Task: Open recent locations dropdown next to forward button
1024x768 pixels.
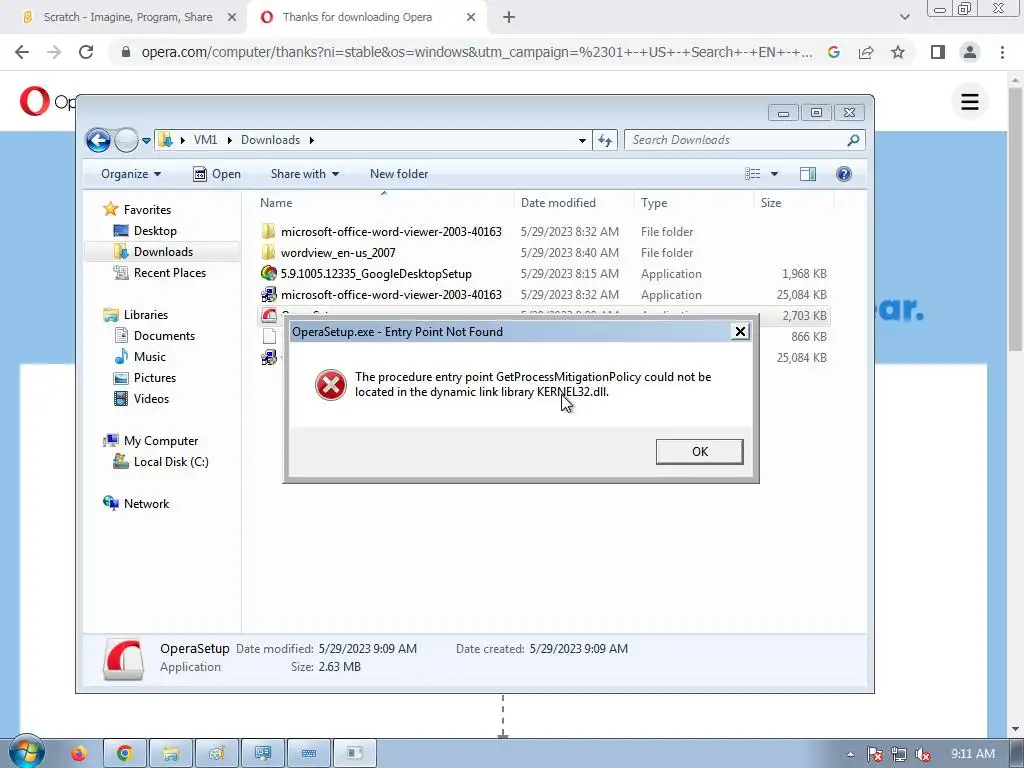Action: tap(146, 140)
